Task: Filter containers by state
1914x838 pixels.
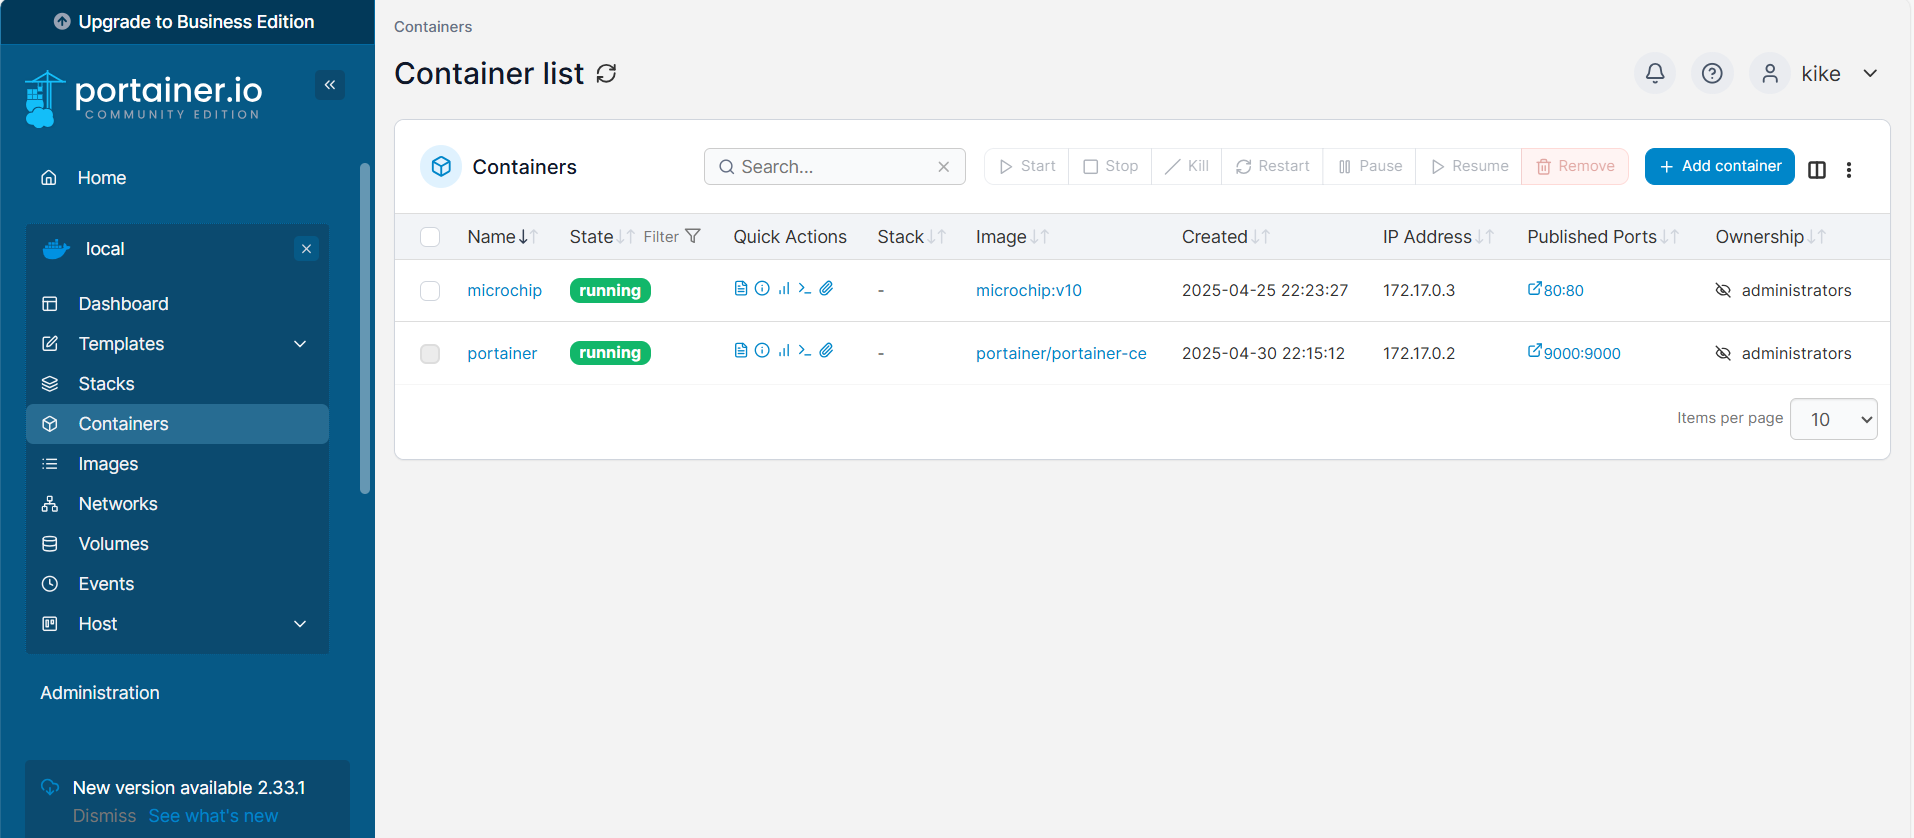Action: [671, 237]
